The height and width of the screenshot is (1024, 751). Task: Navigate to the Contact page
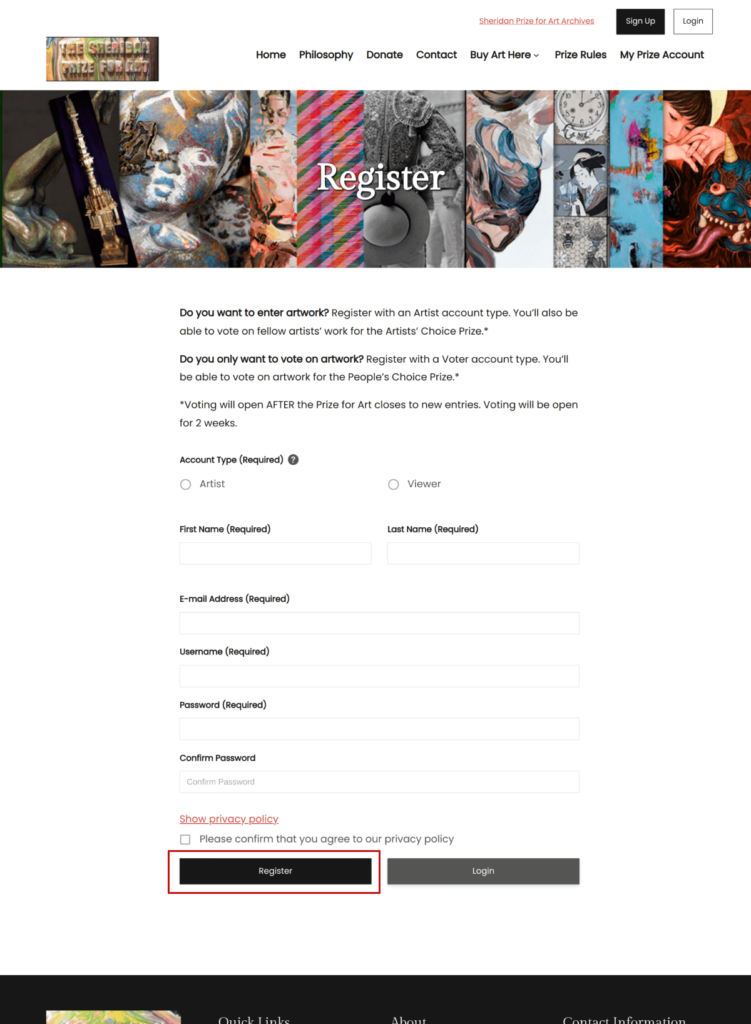(x=436, y=55)
